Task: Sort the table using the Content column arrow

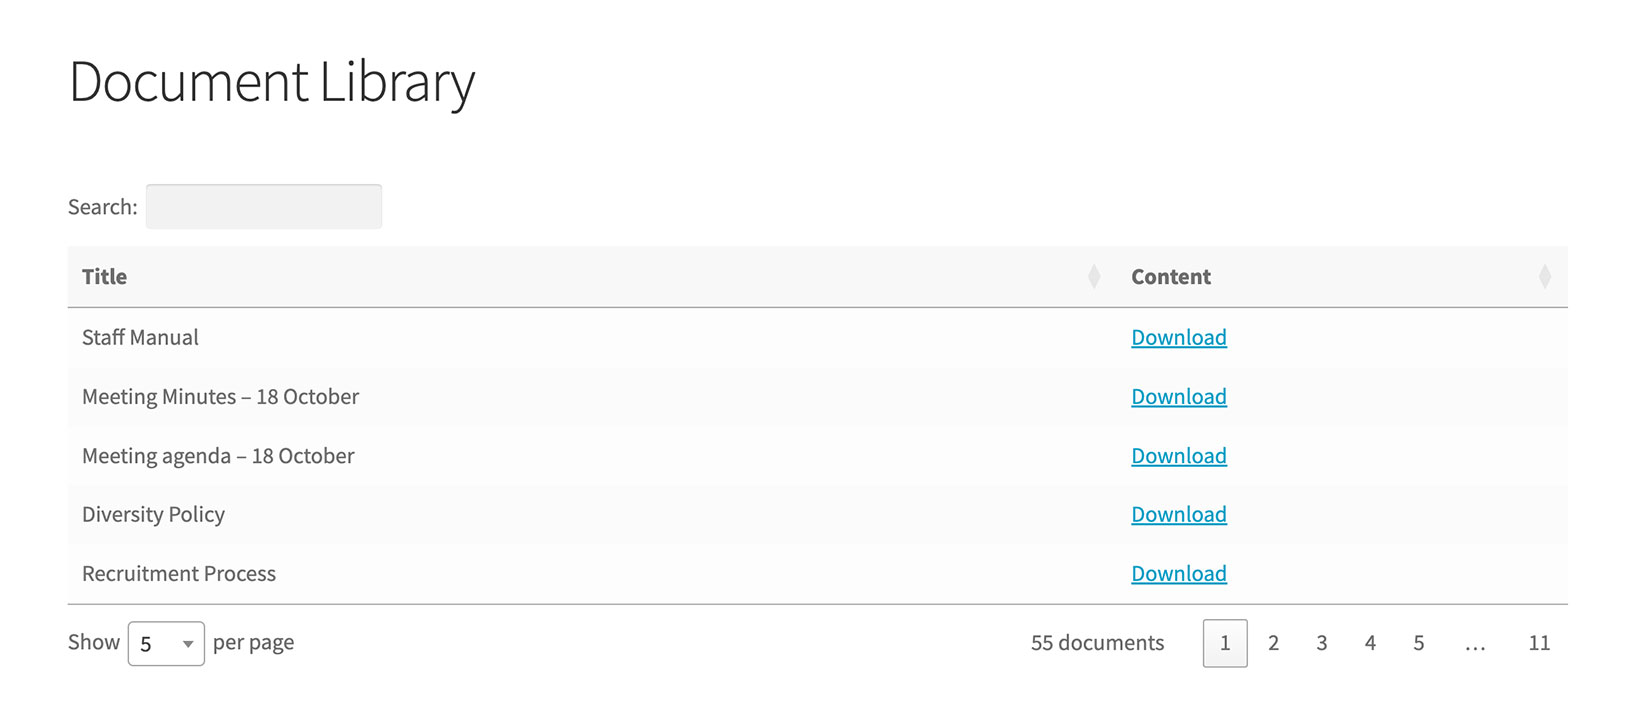Action: tap(1545, 276)
